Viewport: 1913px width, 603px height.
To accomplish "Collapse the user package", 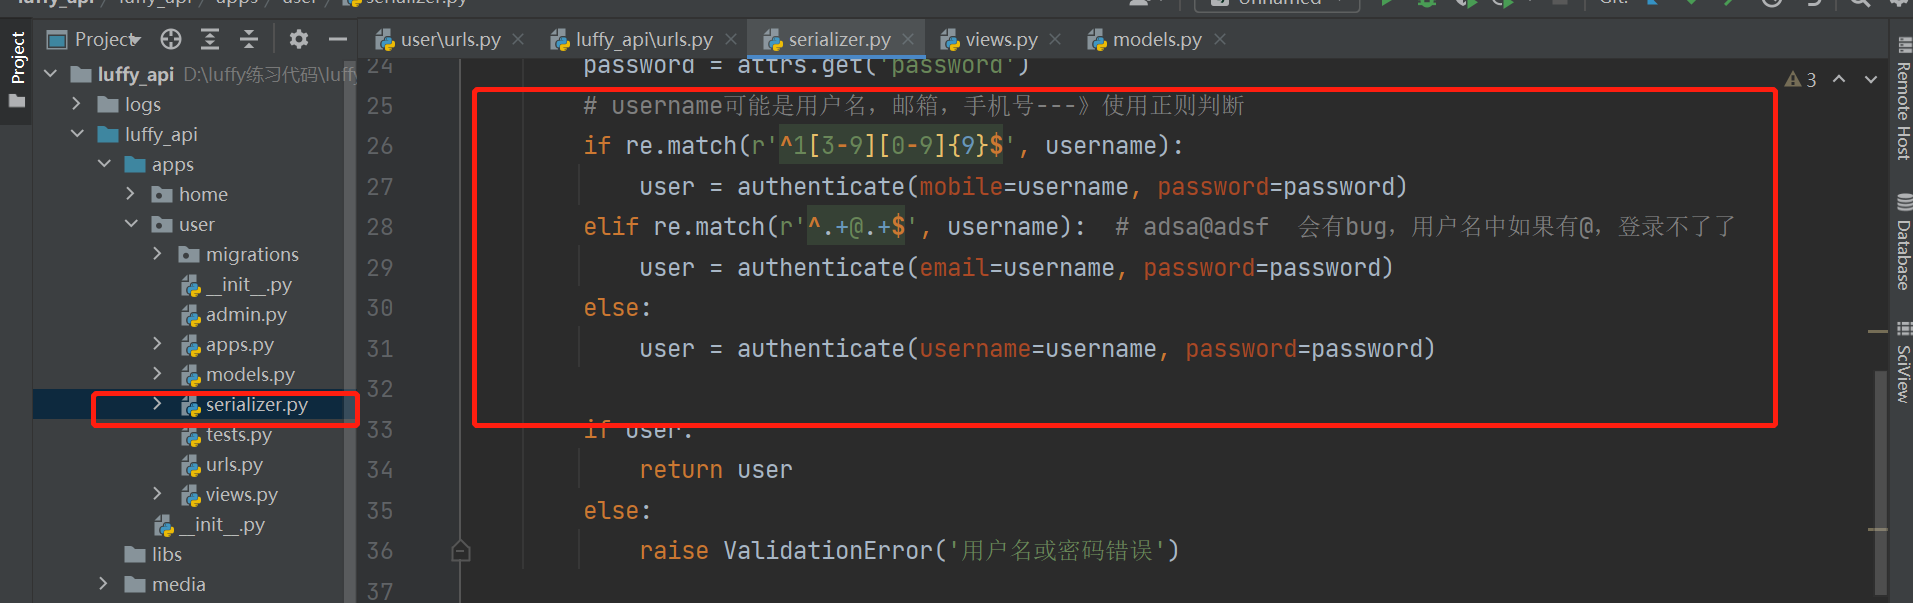I will tap(131, 224).
